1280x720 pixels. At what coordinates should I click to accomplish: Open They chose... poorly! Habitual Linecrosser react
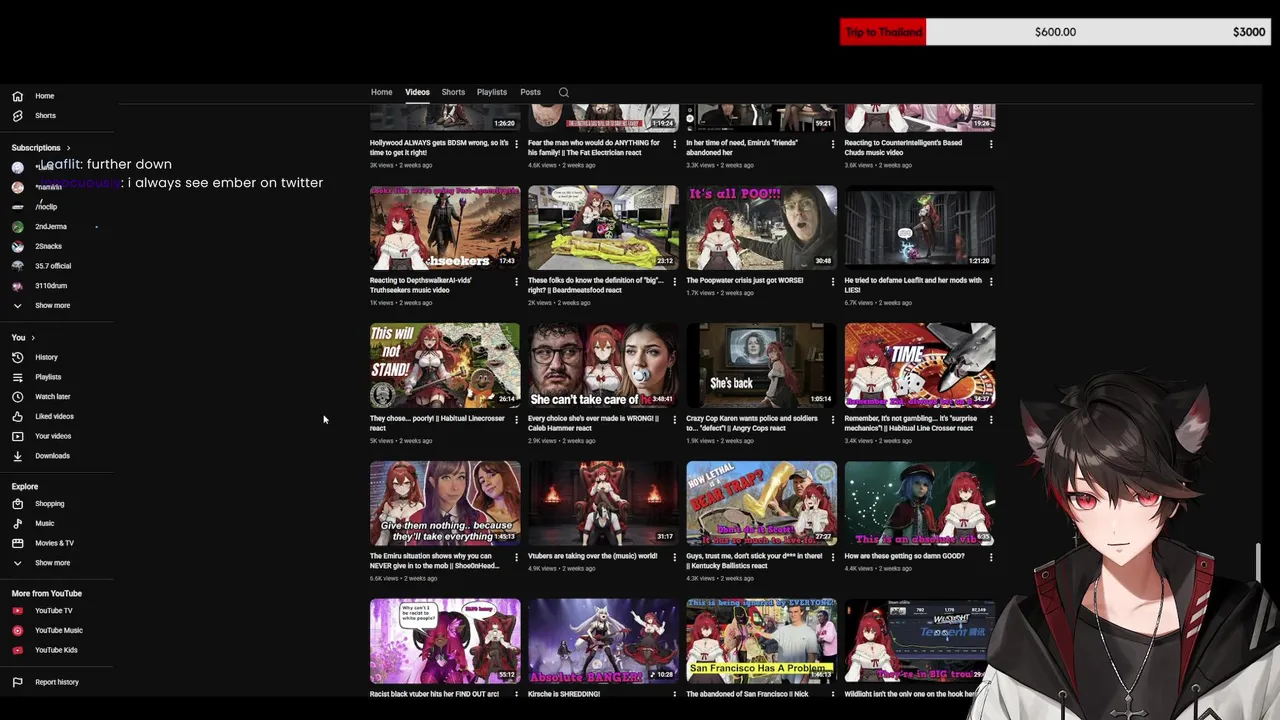click(x=437, y=423)
